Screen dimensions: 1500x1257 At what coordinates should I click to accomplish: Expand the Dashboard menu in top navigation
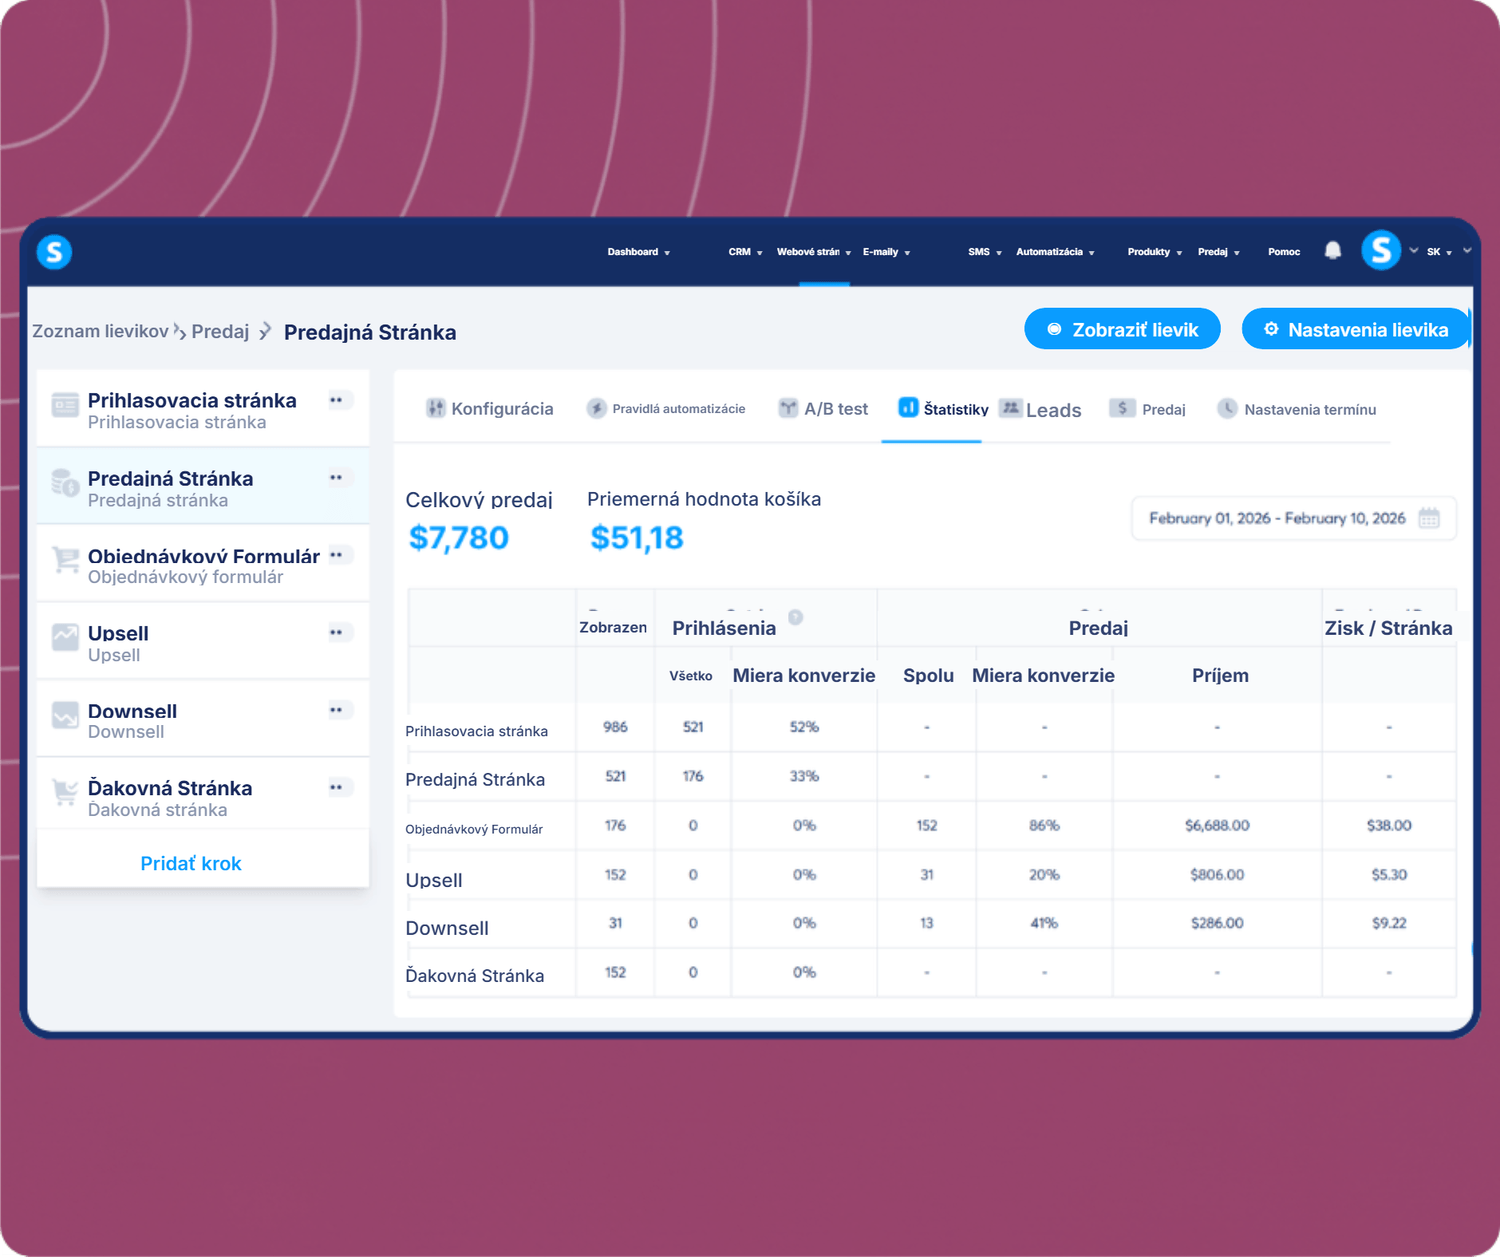pyautogui.click(x=639, y=252)
